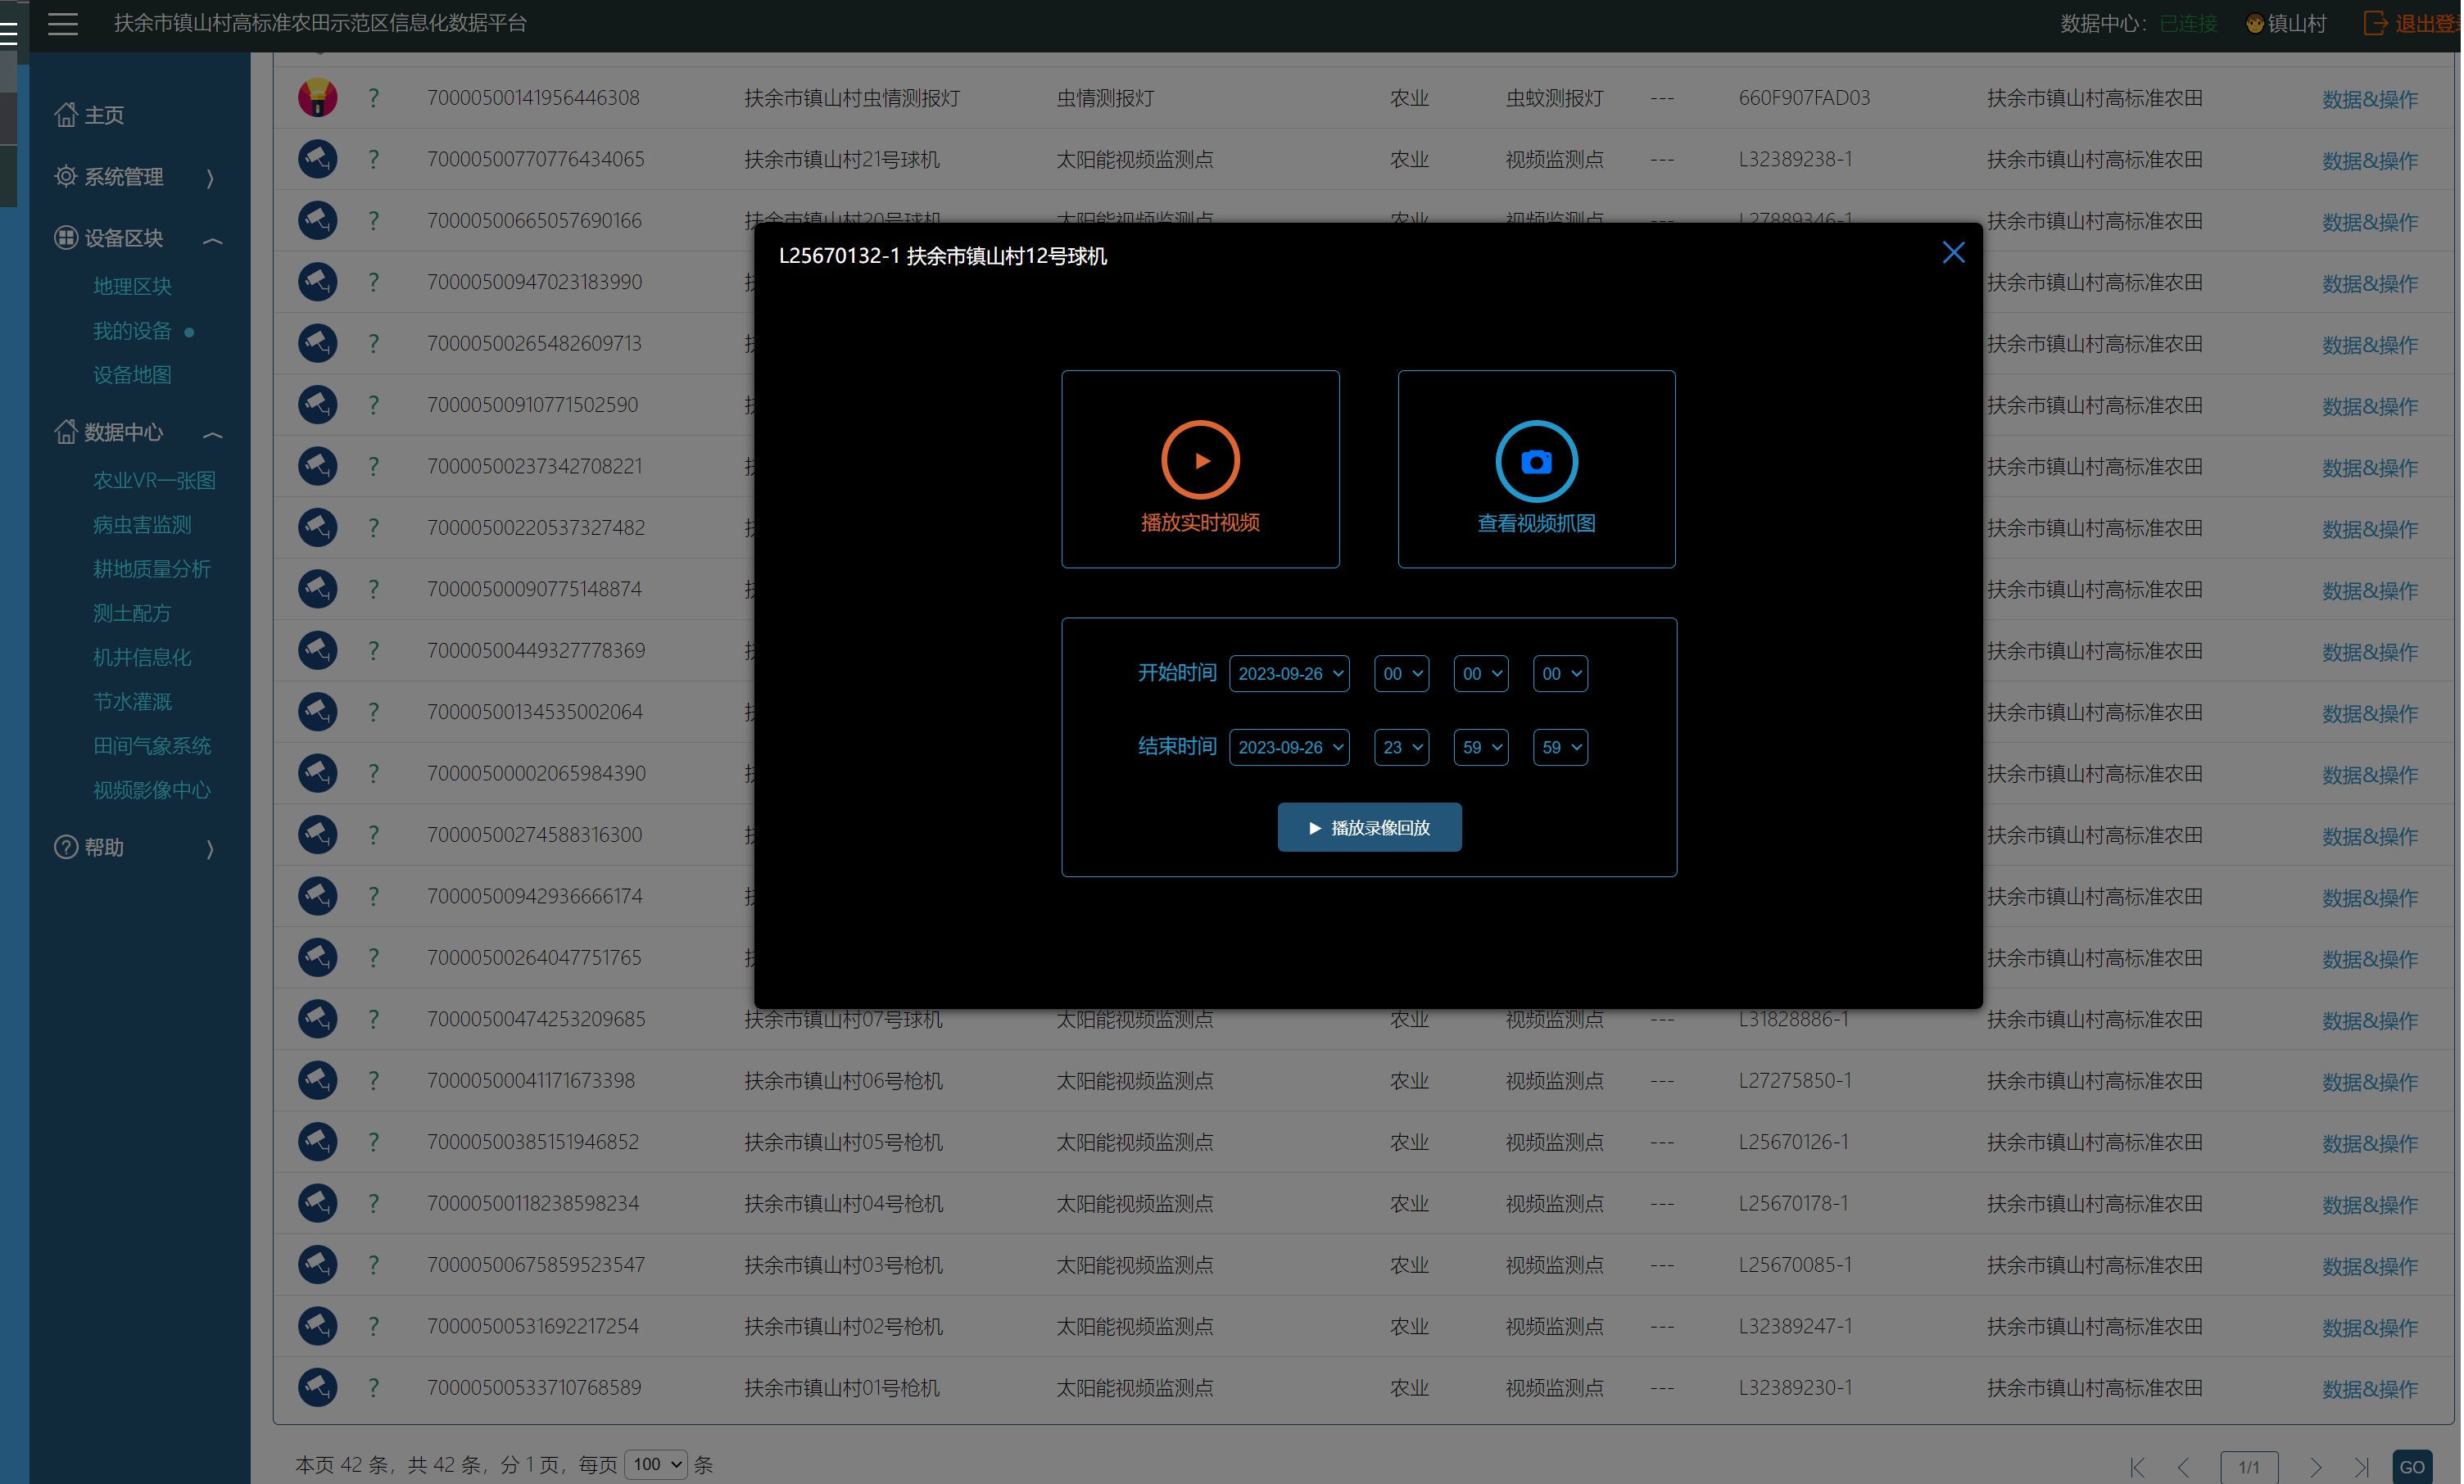Open 我的设备 in the sidebar
Viewport: 2464px width, 1484px height.
[x=132, y=330]
